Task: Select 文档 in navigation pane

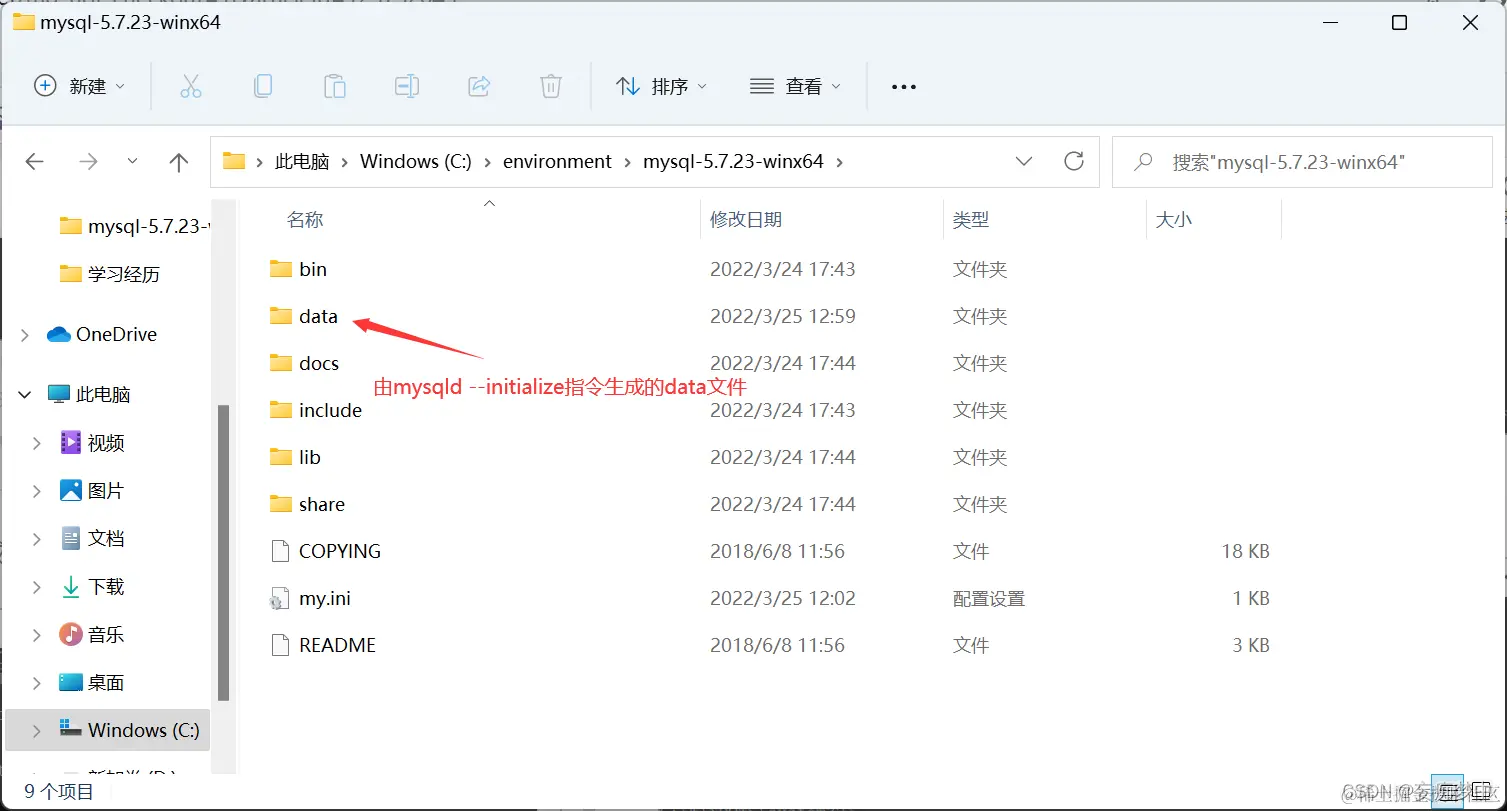Action: [x=92, y=538]
